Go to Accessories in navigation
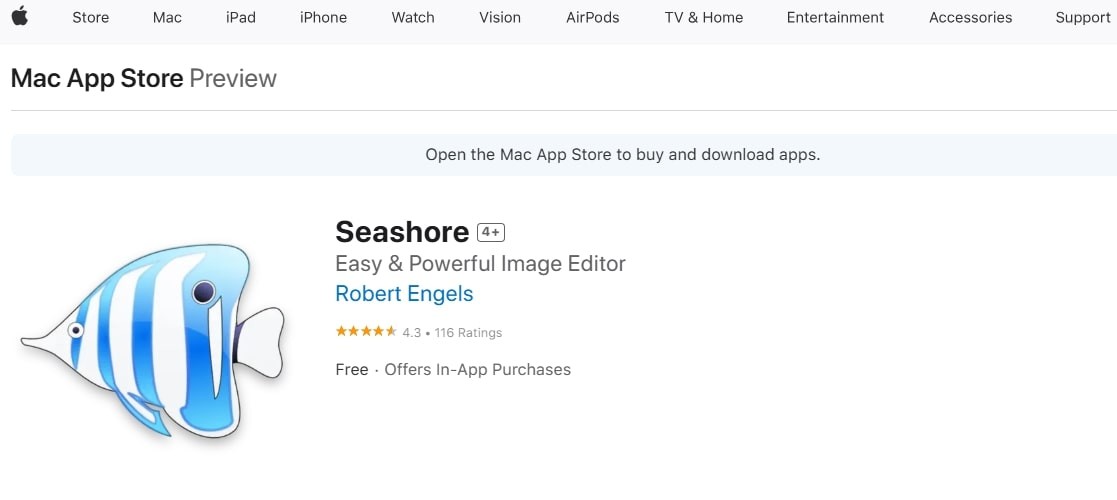The width and height of the screenshot is (1117, 500). pyautogui.click(x=971, y=18)
